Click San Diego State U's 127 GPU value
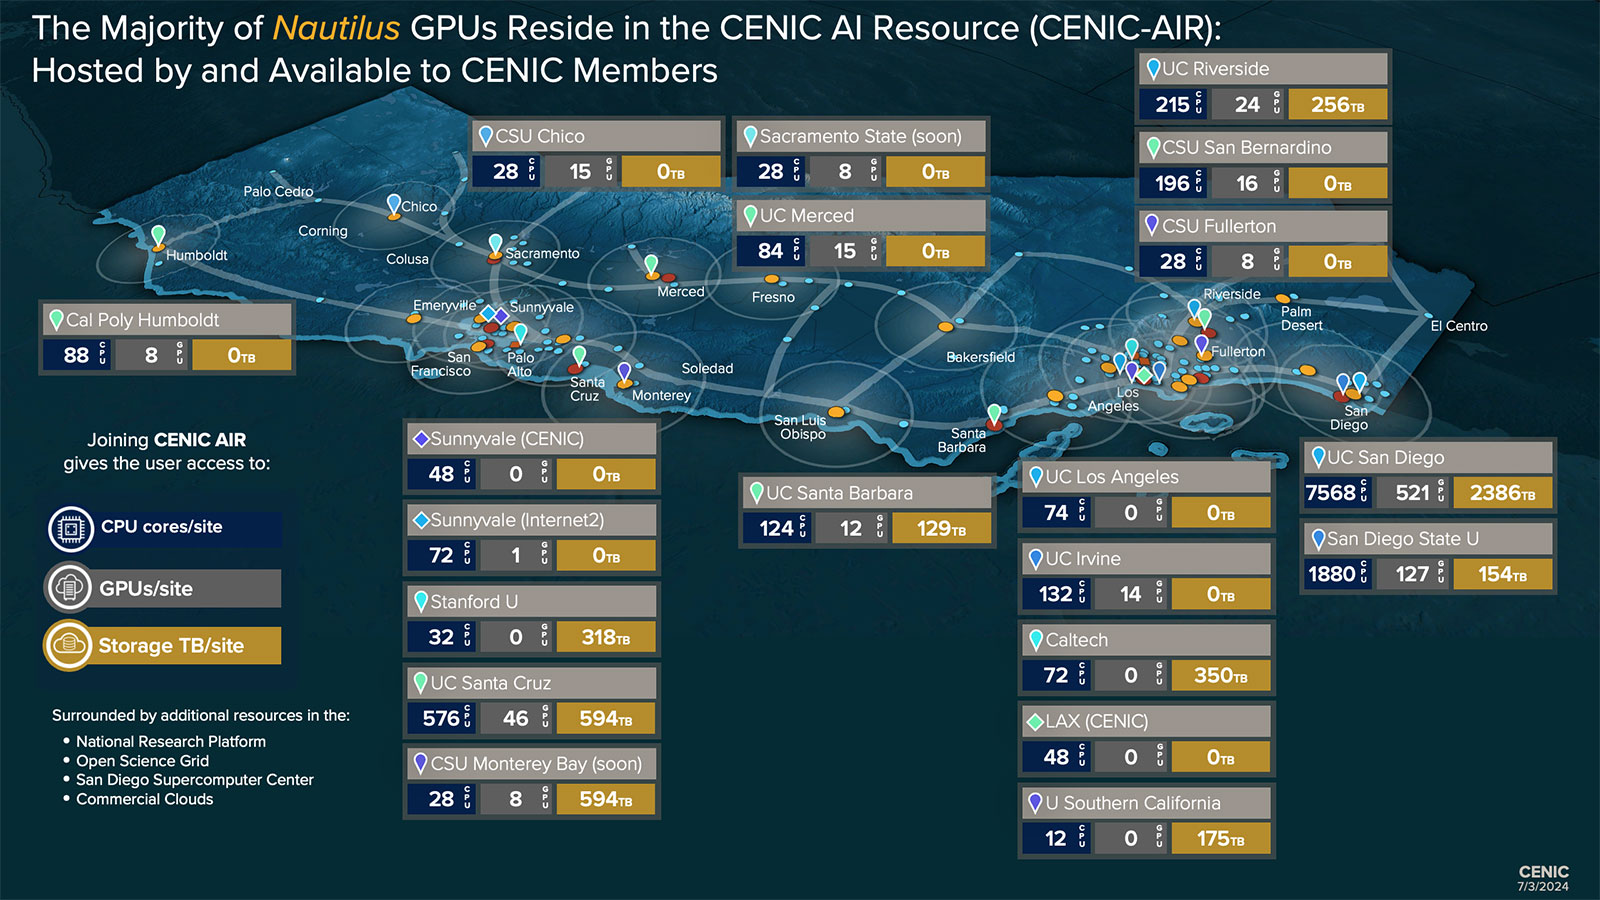The height and width of the screenshot is (900, 1600). (1412, 574)
